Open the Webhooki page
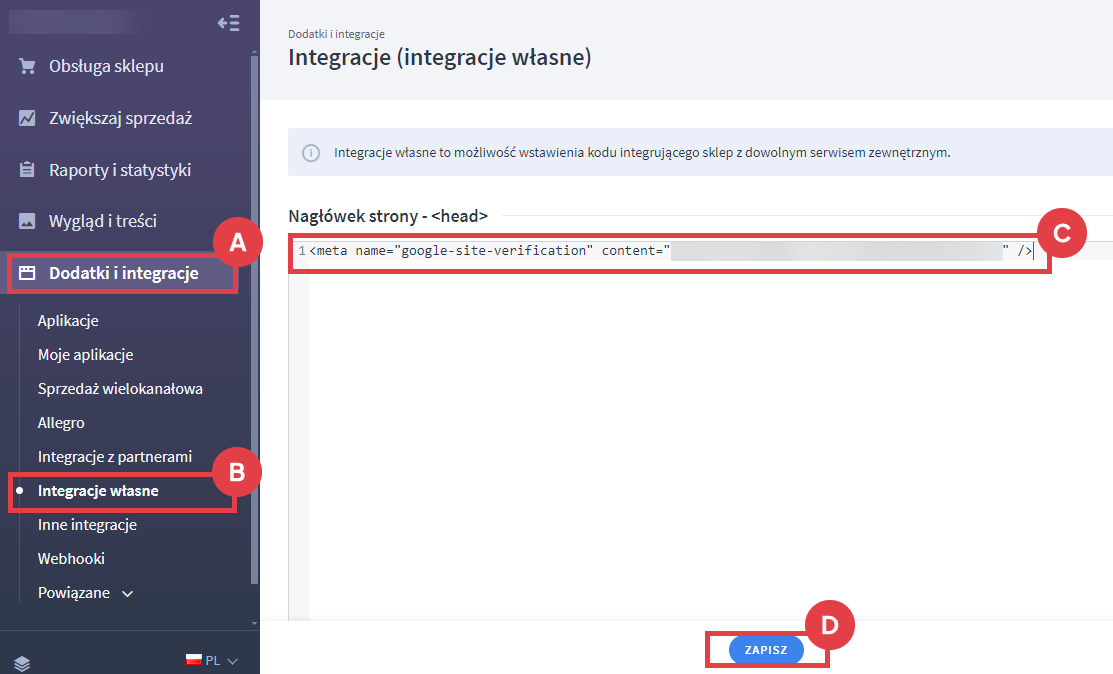The height and width of the screenshot is (674, 1113). [71, 559]
